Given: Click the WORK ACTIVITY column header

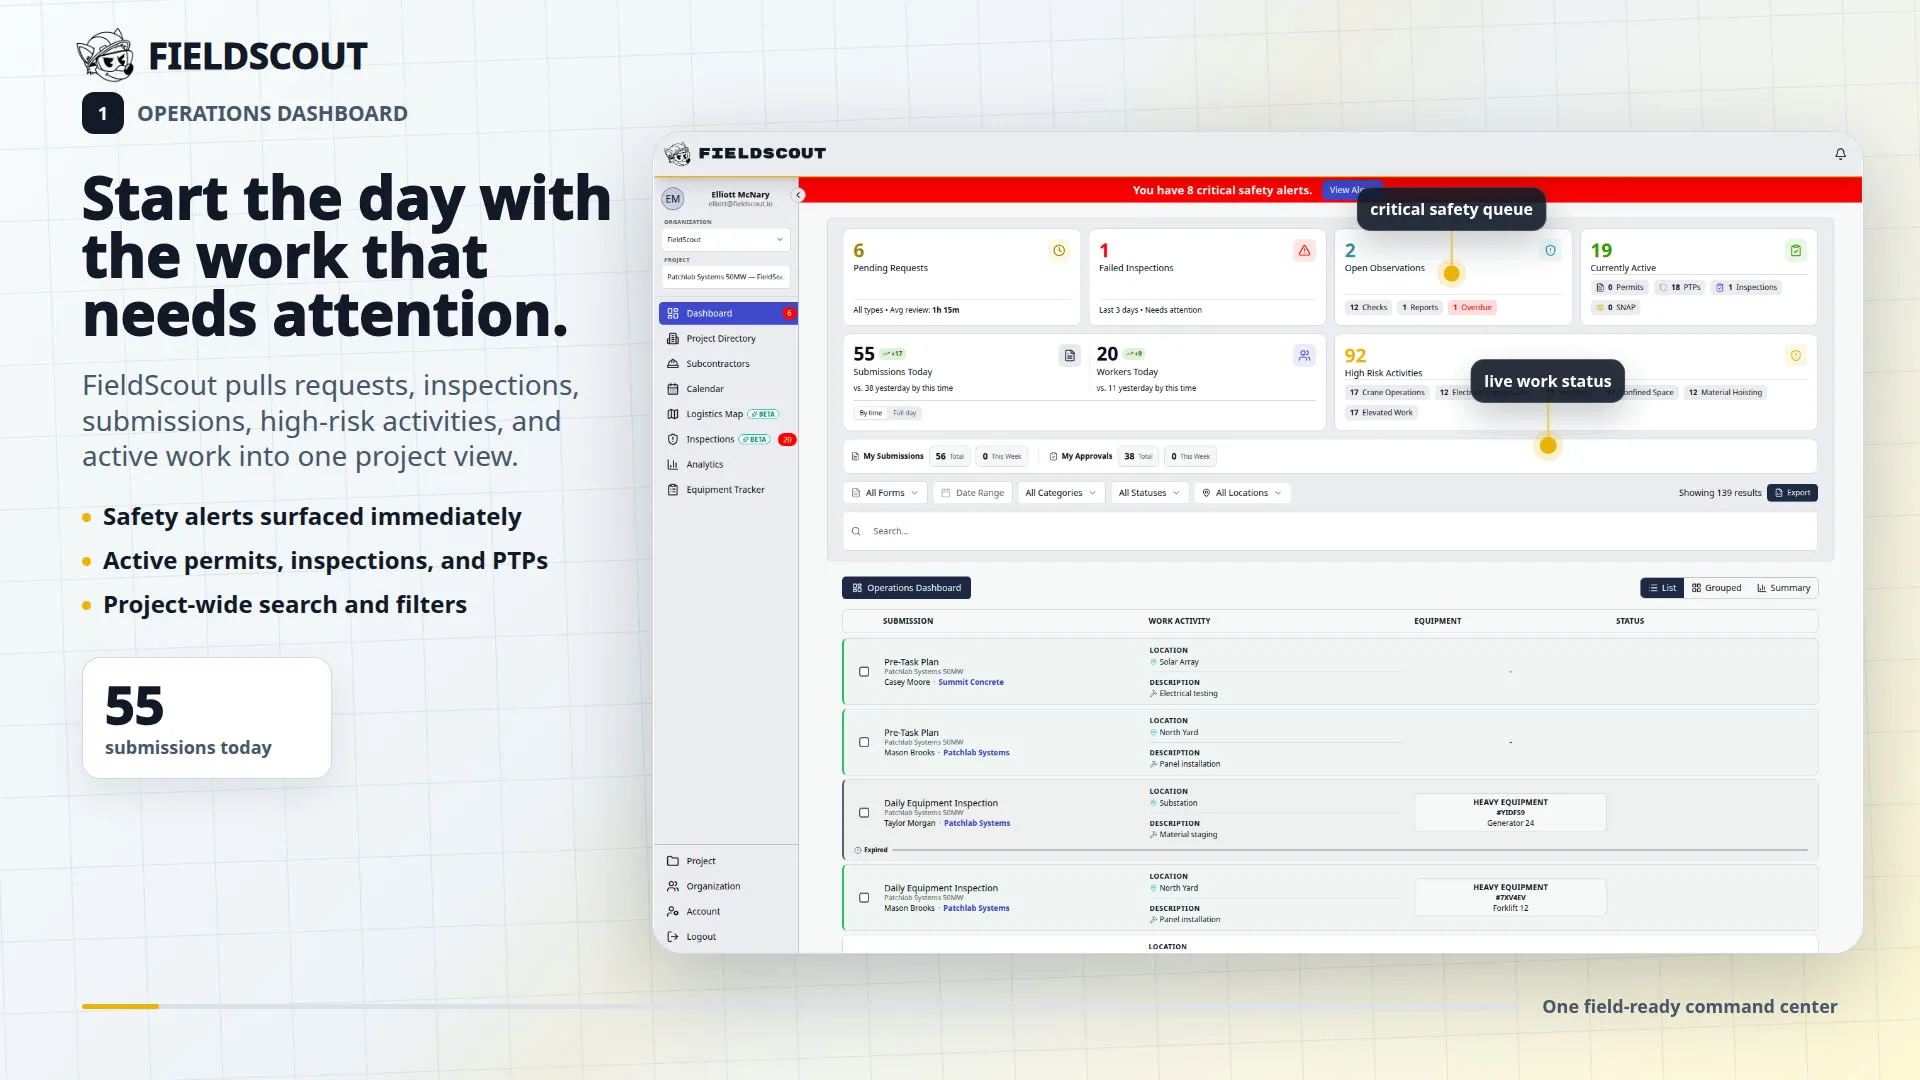Looking at the screenshot, I should (1179, 621).
